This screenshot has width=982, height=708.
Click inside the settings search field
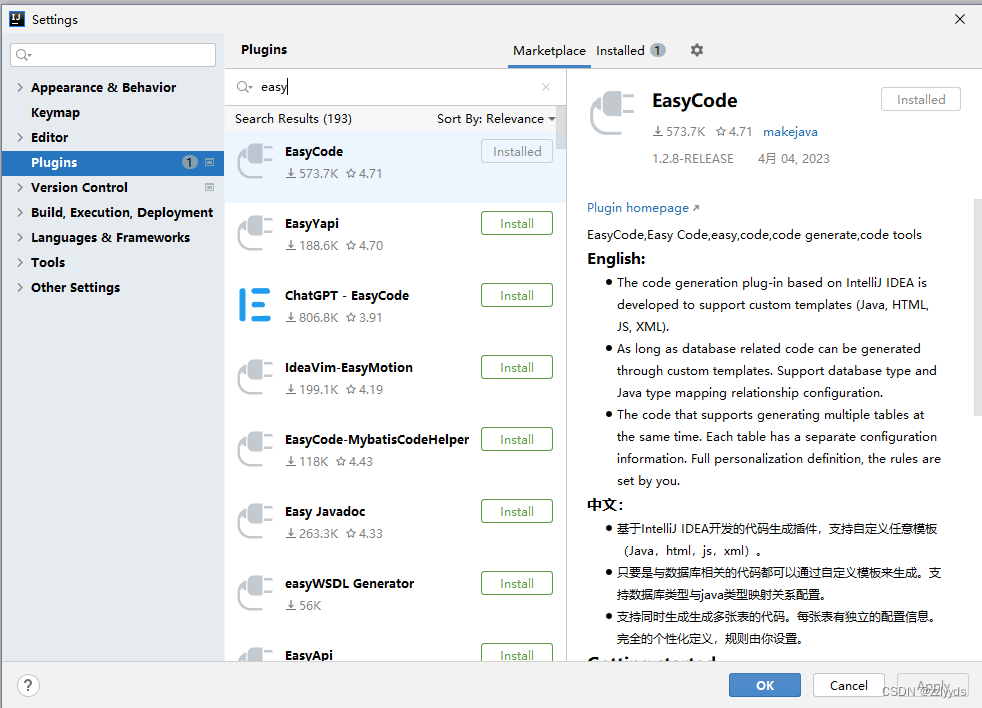point(112,53)
